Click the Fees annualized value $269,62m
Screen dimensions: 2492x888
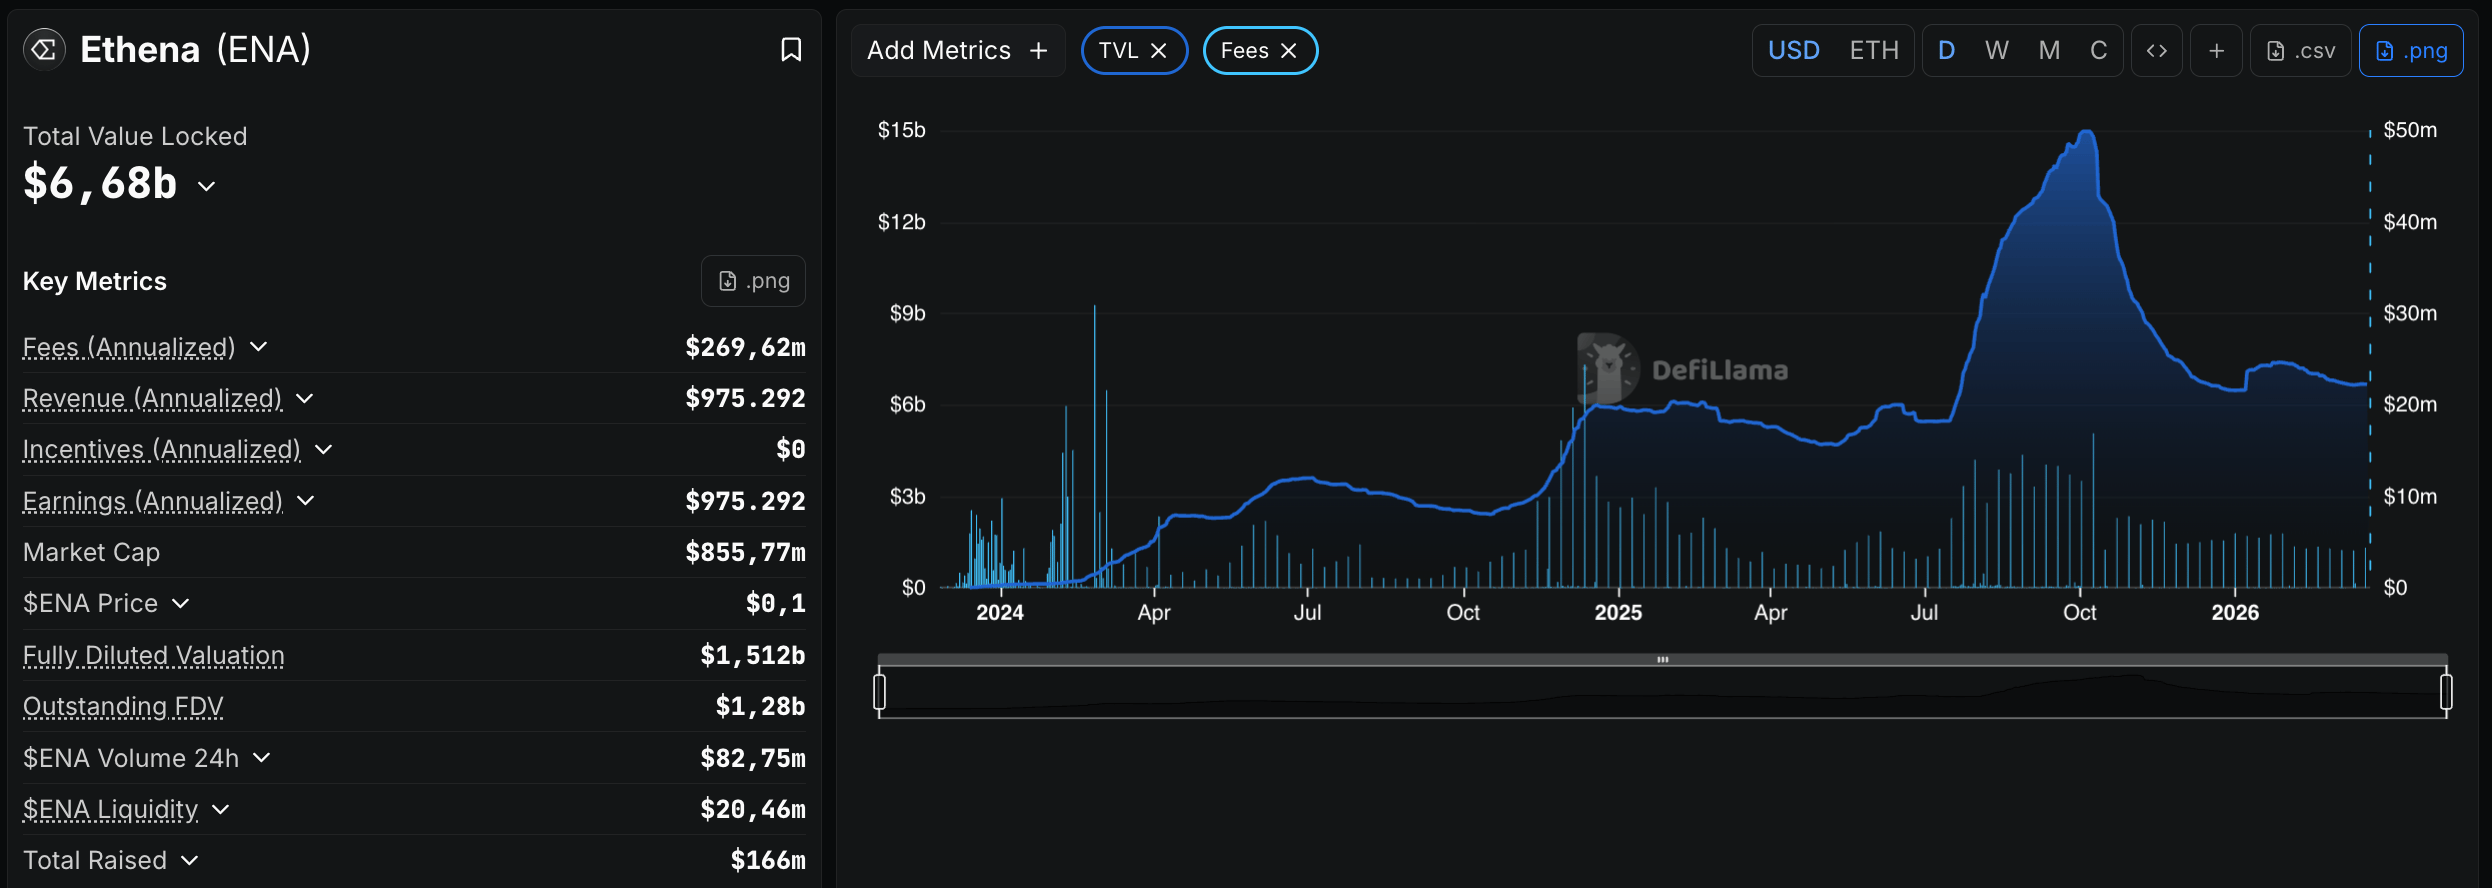[x=745, y=347]
